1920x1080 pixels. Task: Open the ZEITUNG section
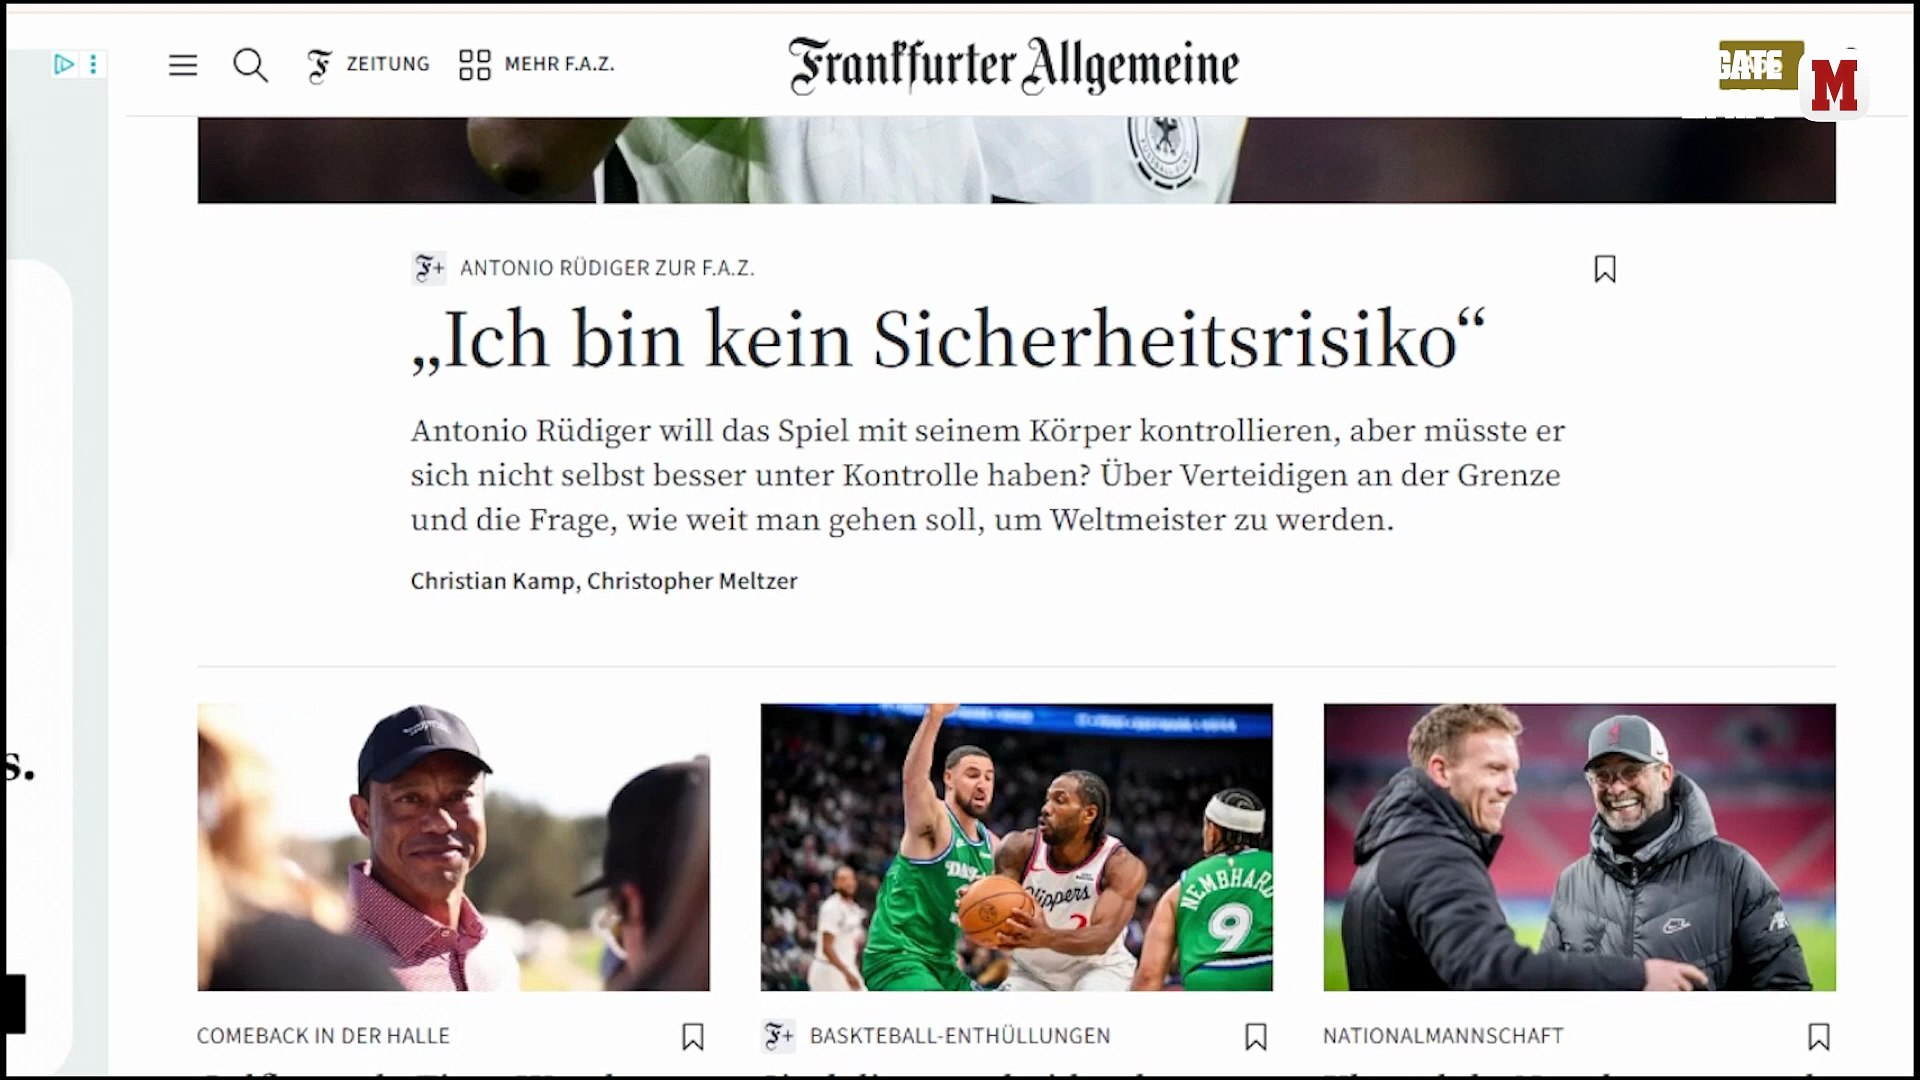tap(368, 65)
